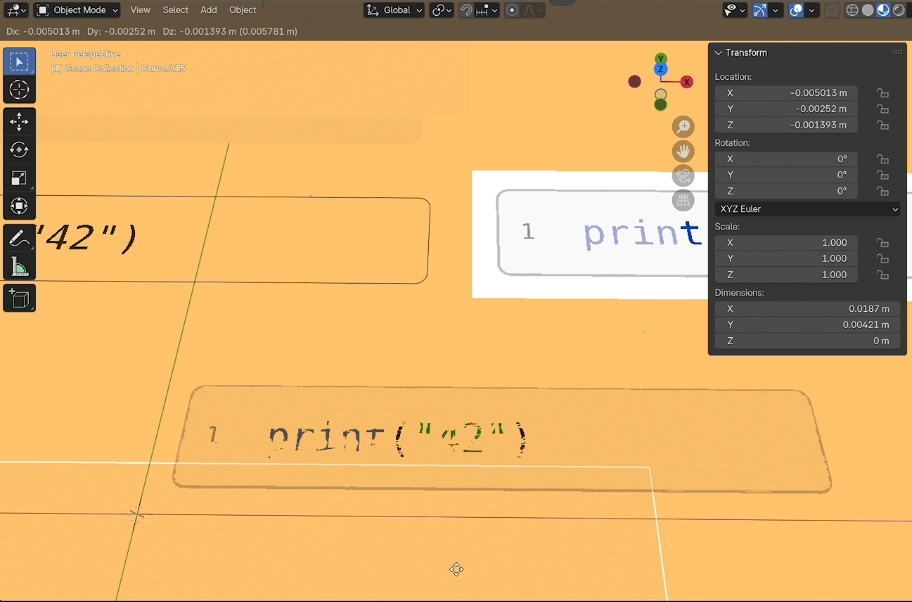
Task: Click the green Y axis gizmo ball
Action: (x=660, y=58)
